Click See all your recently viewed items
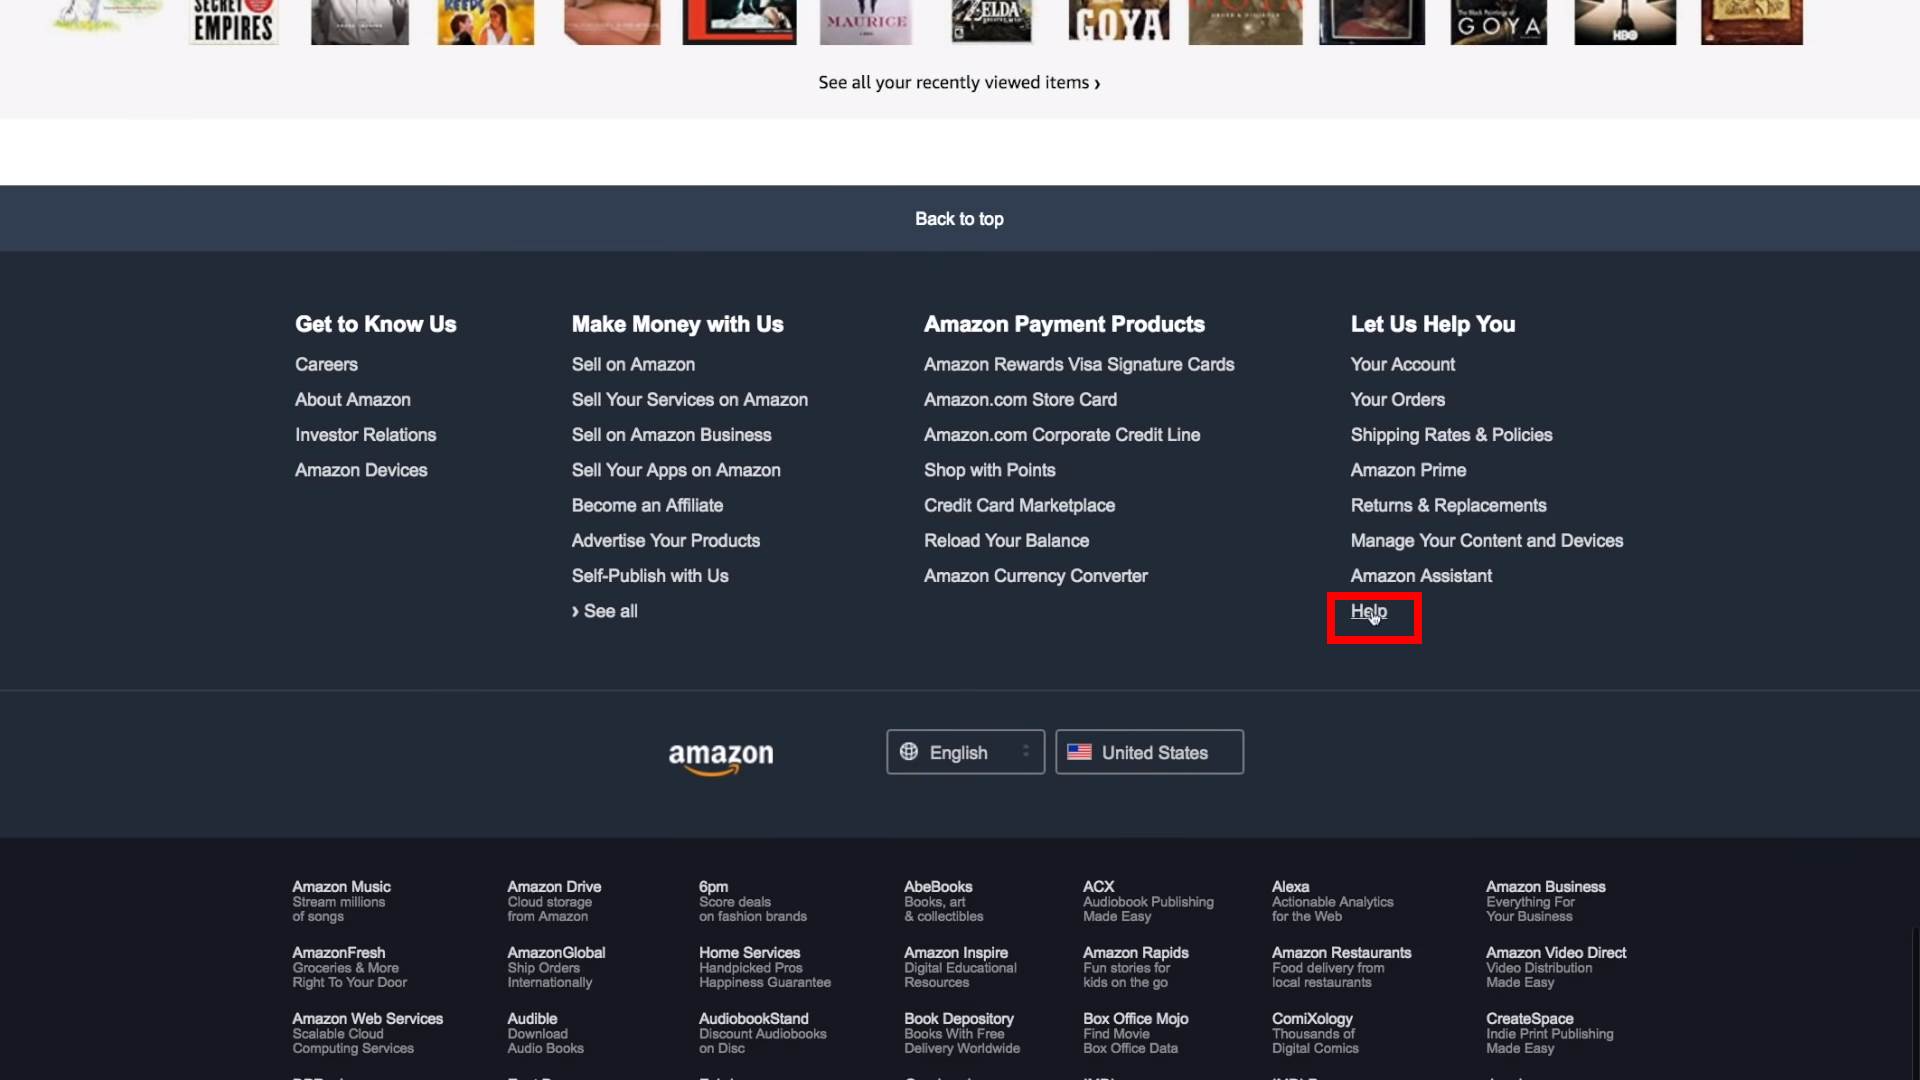 click(958, 83)
